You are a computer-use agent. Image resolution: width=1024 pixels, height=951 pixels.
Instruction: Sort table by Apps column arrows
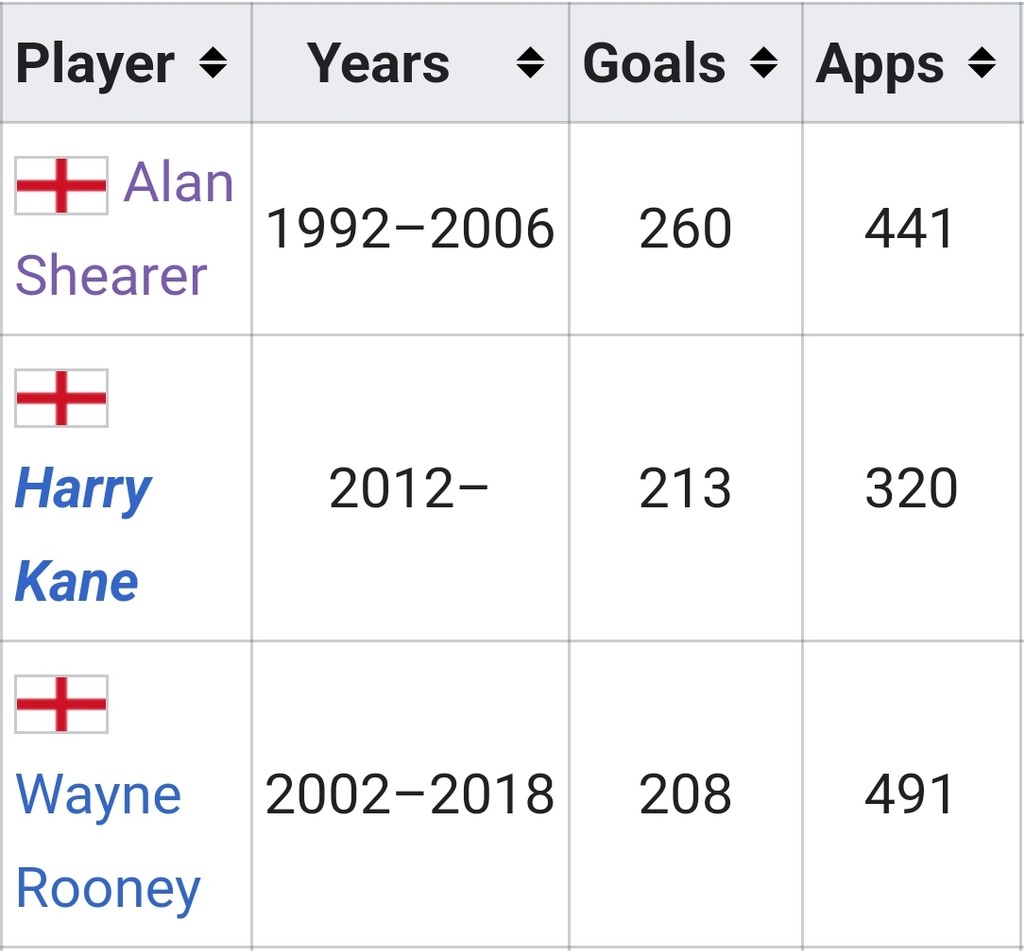click(x=982, y=63)
